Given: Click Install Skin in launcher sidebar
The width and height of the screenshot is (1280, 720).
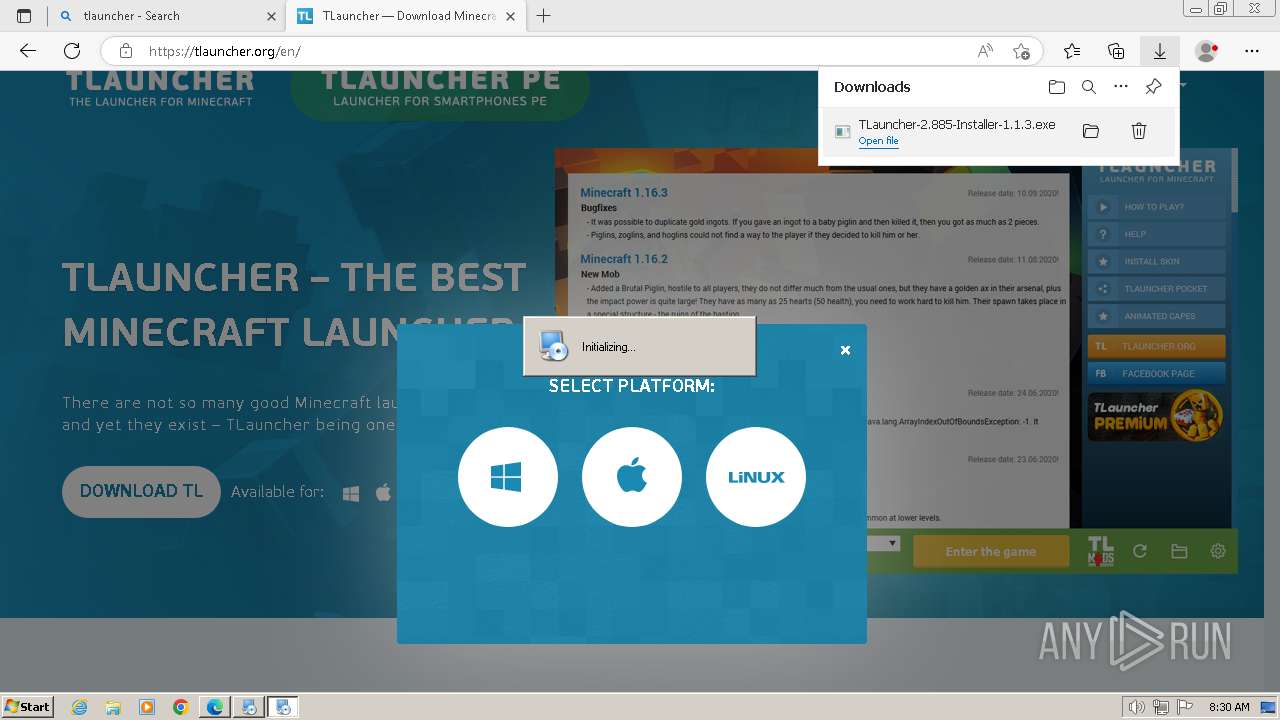Looking at the screenshot, I should click(x=1156, y=261).
